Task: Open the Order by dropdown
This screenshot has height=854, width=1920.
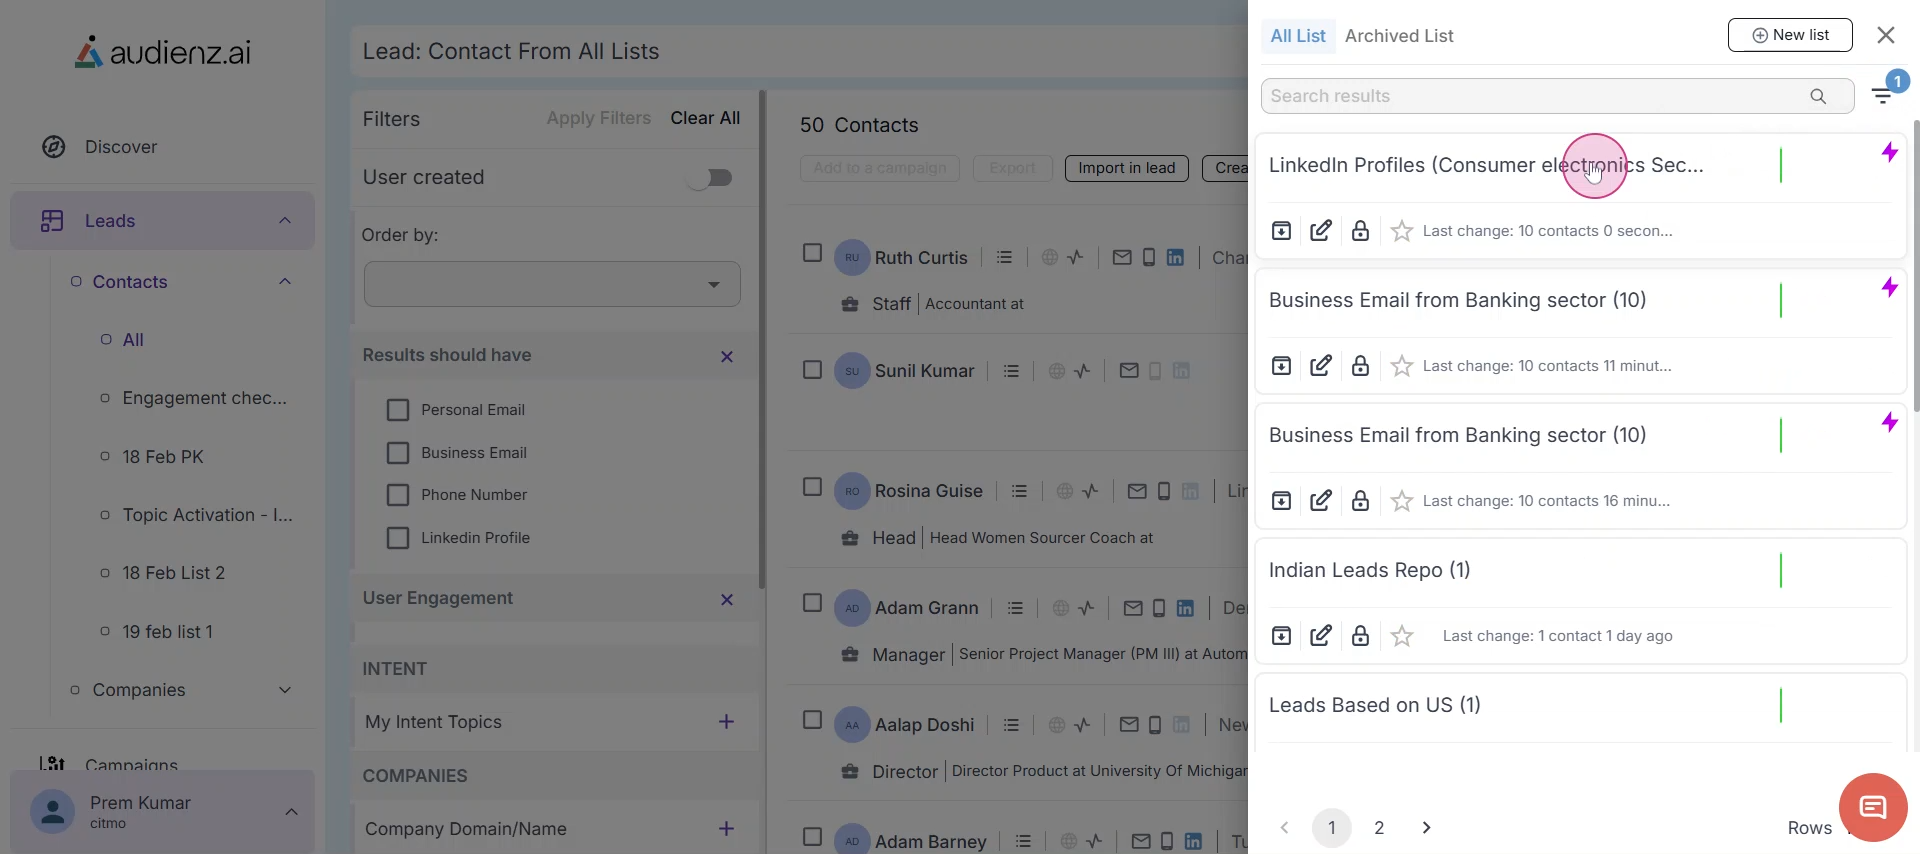Action: pos(552,284)
